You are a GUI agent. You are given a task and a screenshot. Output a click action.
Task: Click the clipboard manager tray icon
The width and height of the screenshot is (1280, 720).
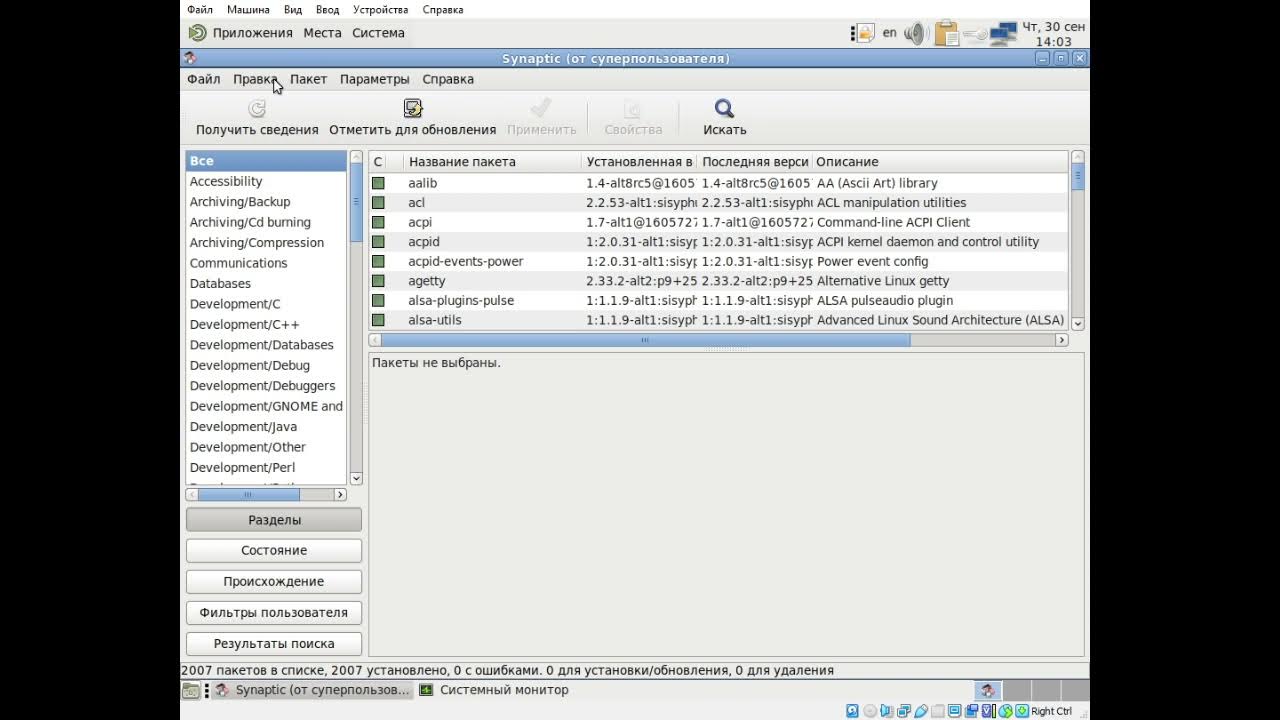946,33
